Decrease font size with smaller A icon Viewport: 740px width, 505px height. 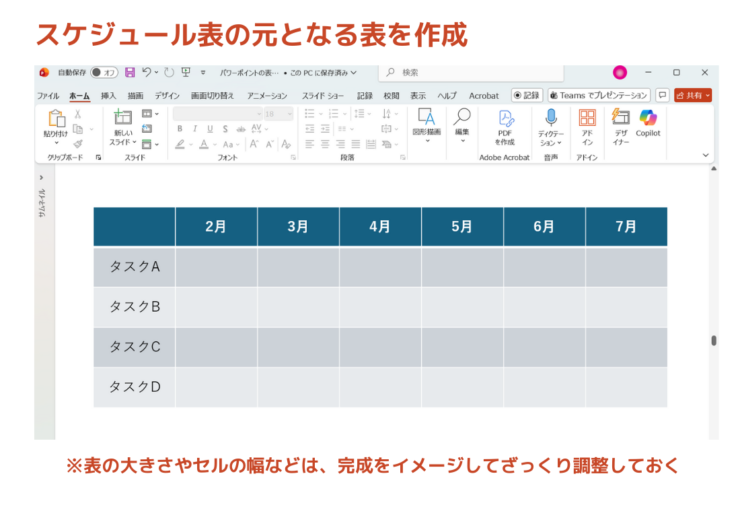269,144
